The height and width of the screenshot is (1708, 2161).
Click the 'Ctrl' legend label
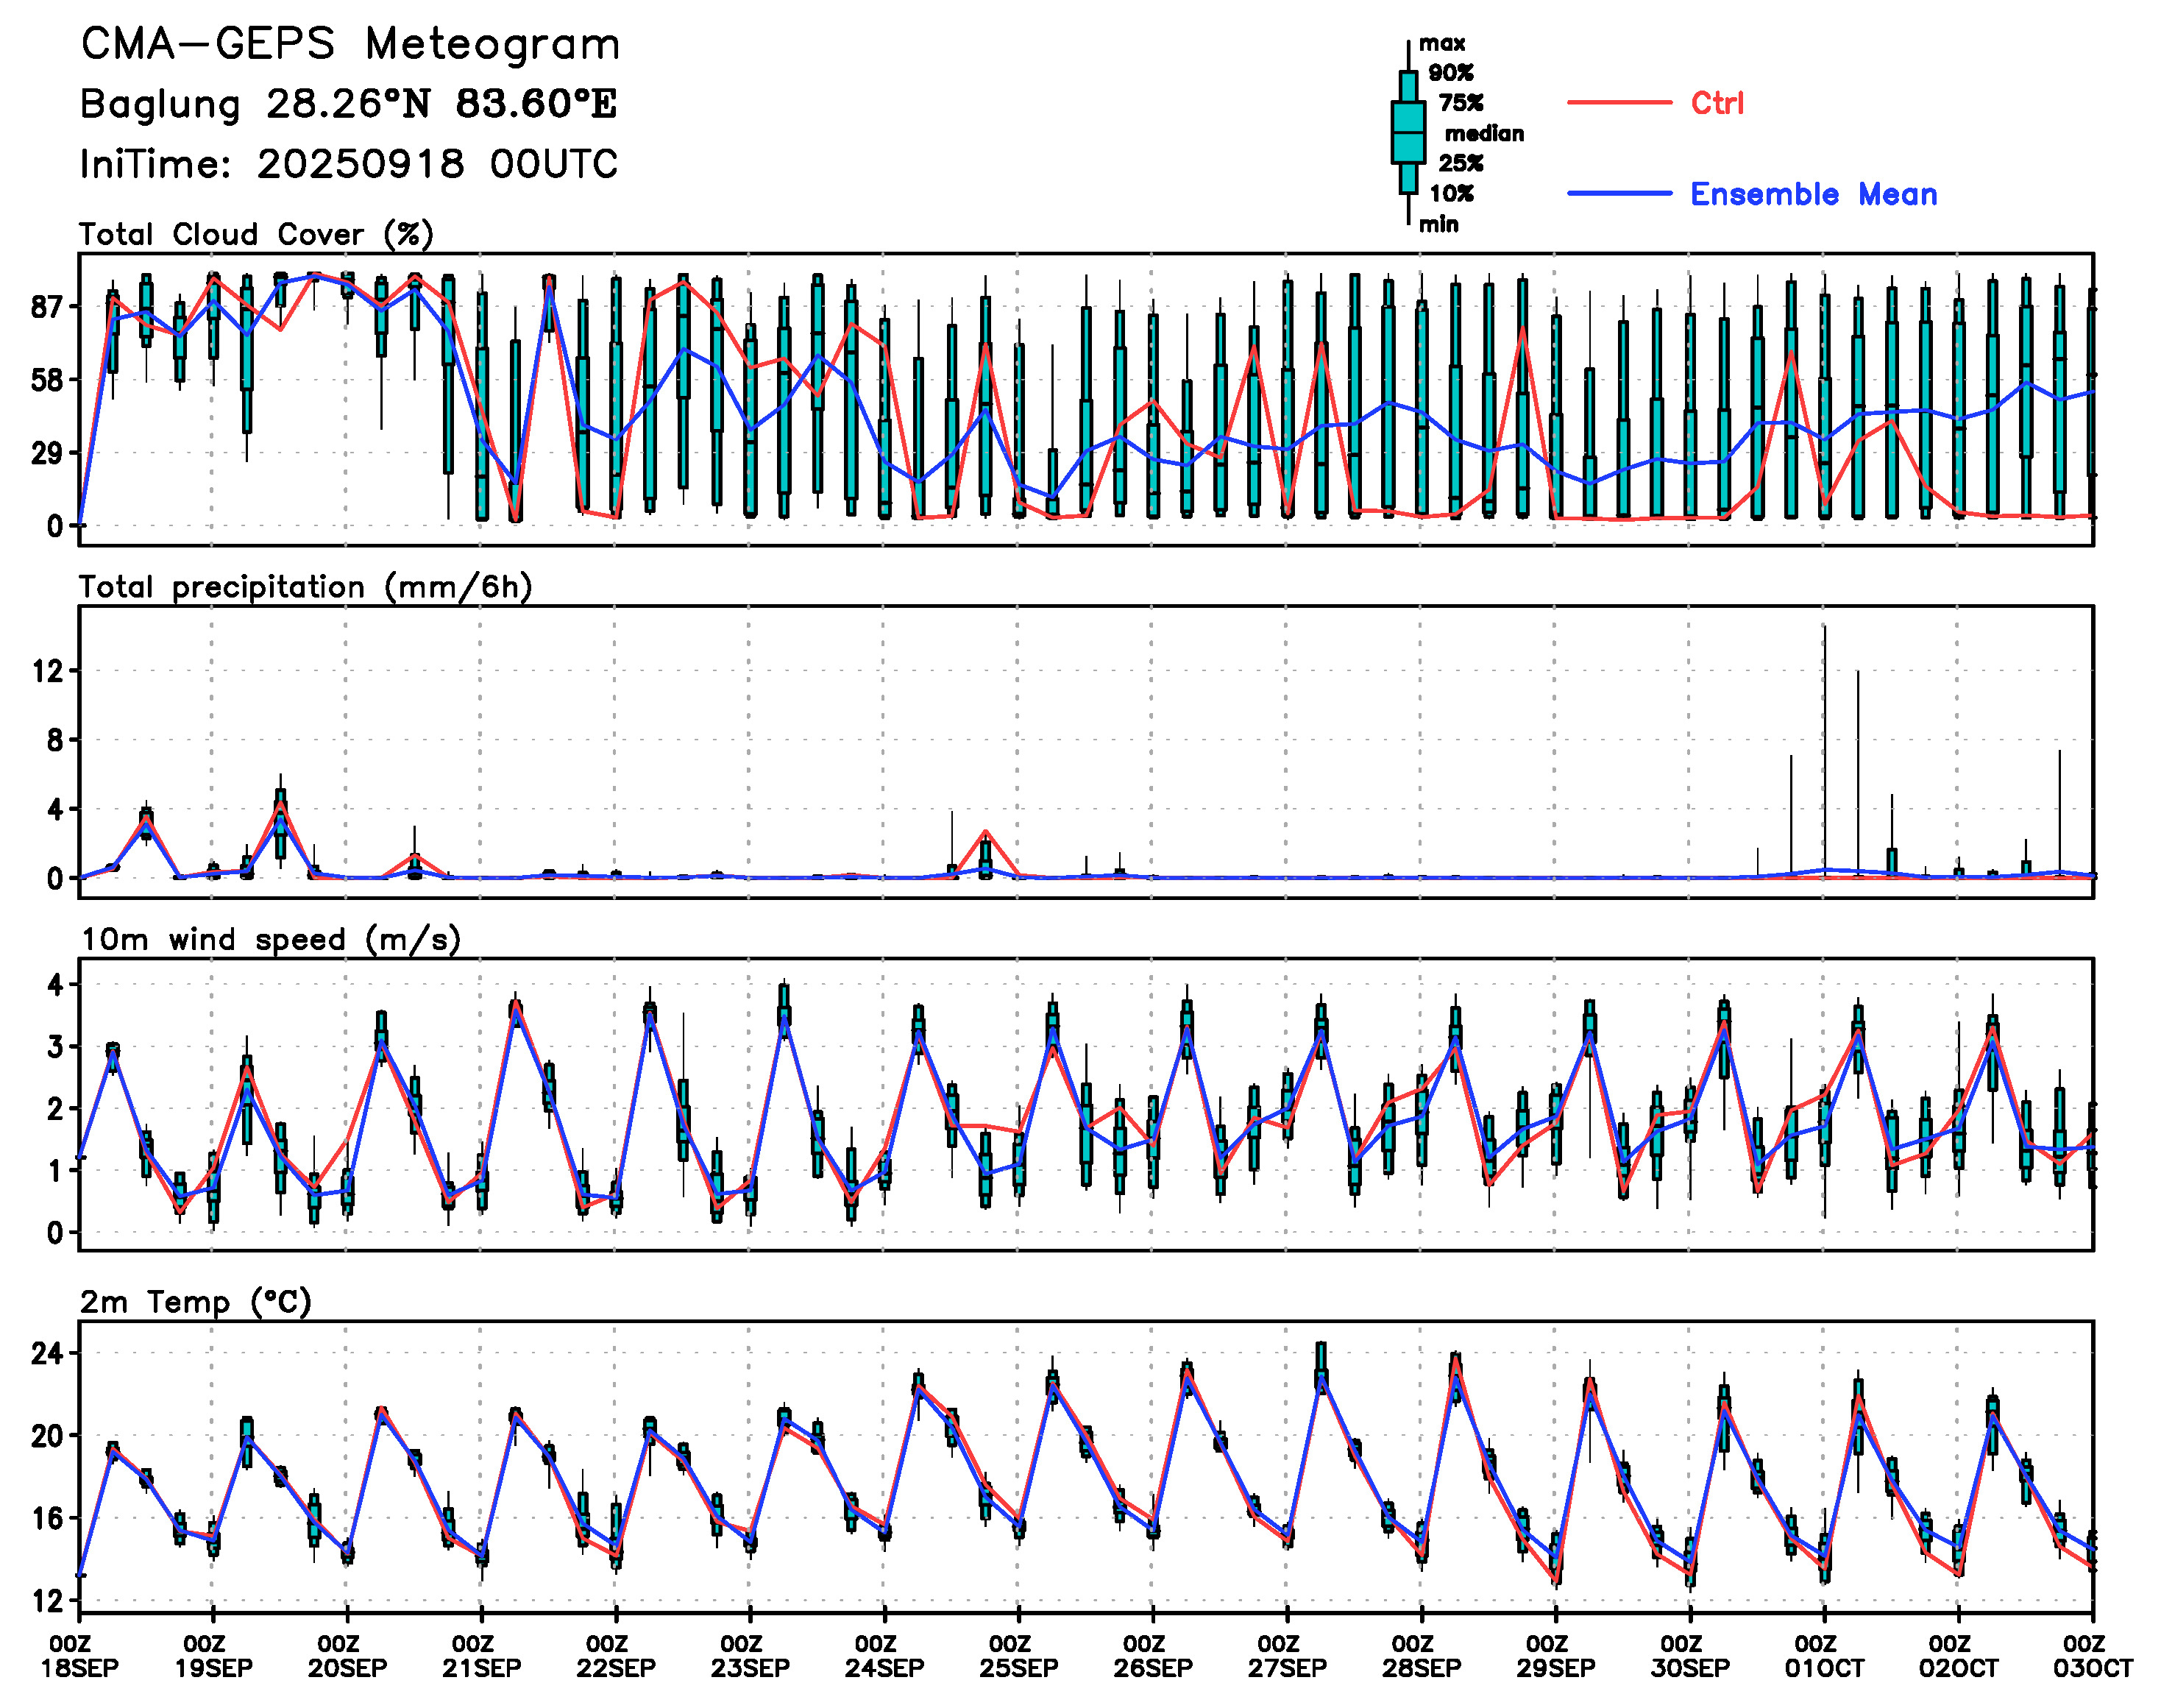[x=1717, y=103]
